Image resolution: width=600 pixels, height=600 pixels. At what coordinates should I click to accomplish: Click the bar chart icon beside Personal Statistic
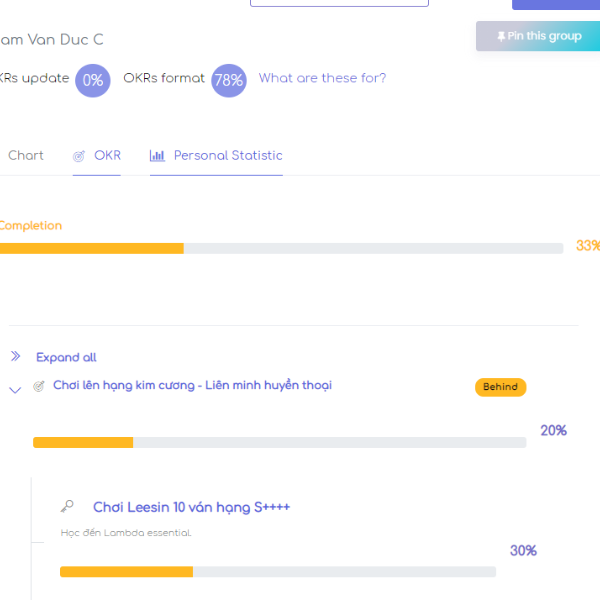click(157, 156)
